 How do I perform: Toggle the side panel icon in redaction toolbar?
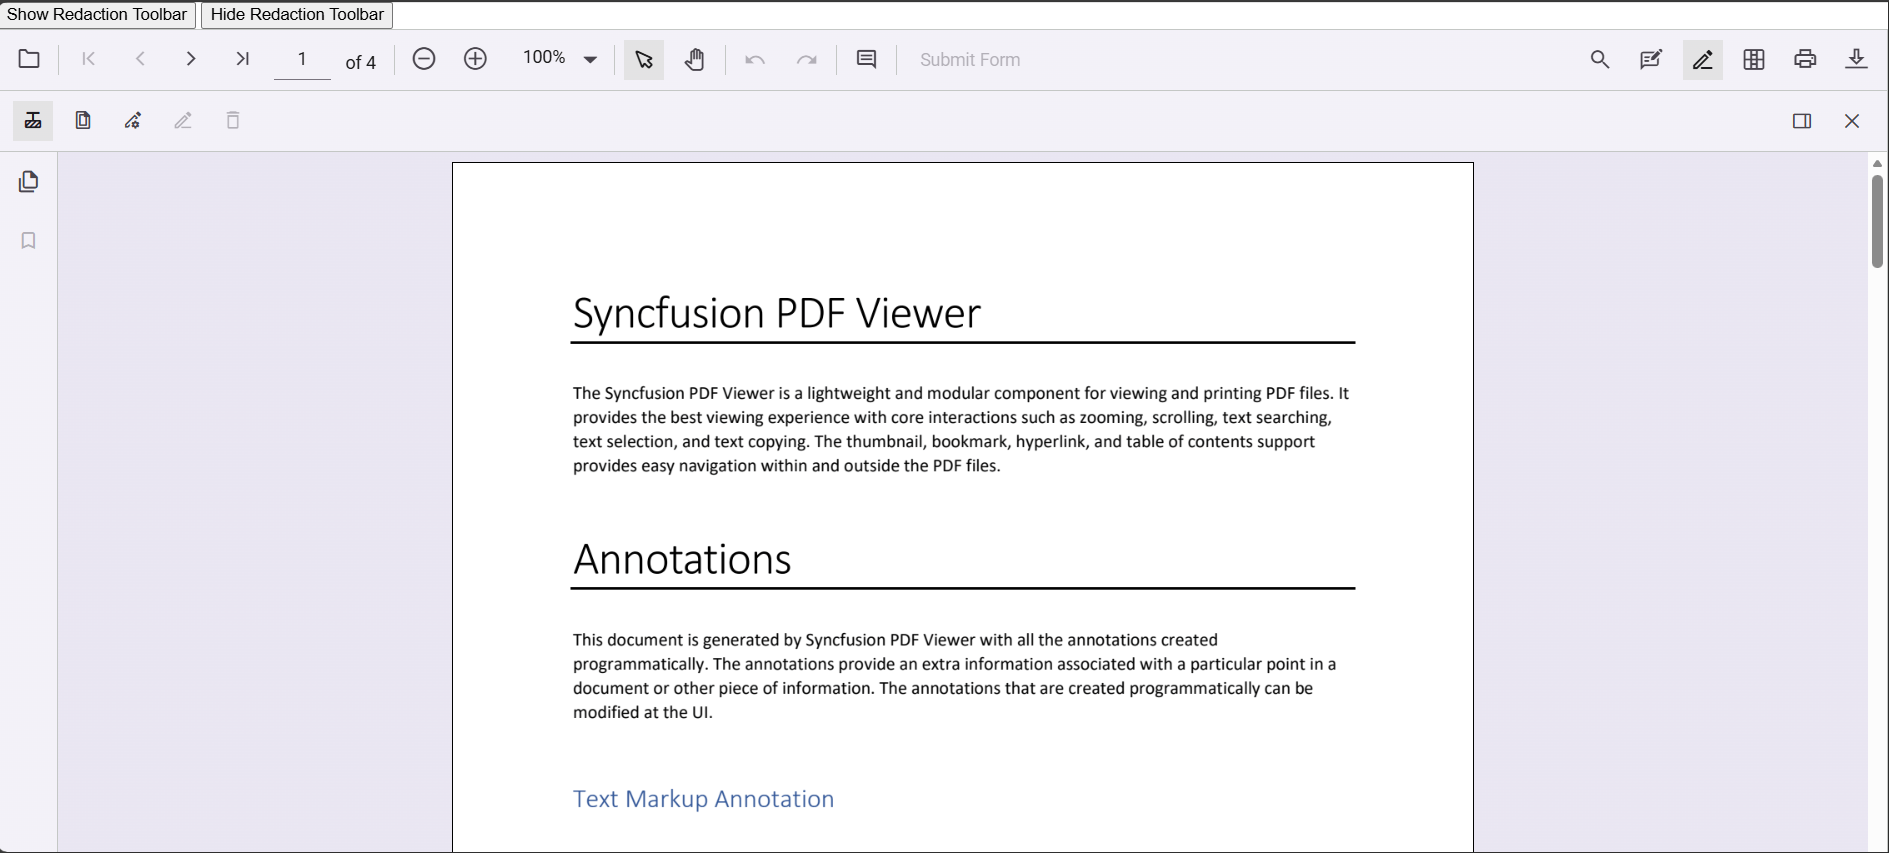pyautogui.click(x=1802, y=121)
